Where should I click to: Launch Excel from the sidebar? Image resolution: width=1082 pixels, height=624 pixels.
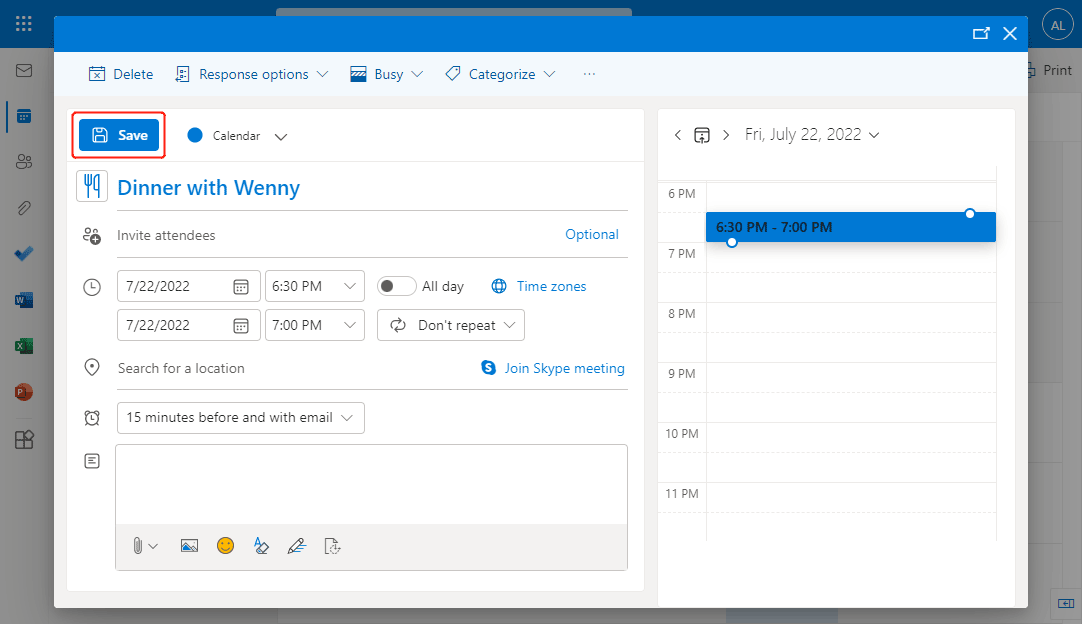(x=24, y=346)
